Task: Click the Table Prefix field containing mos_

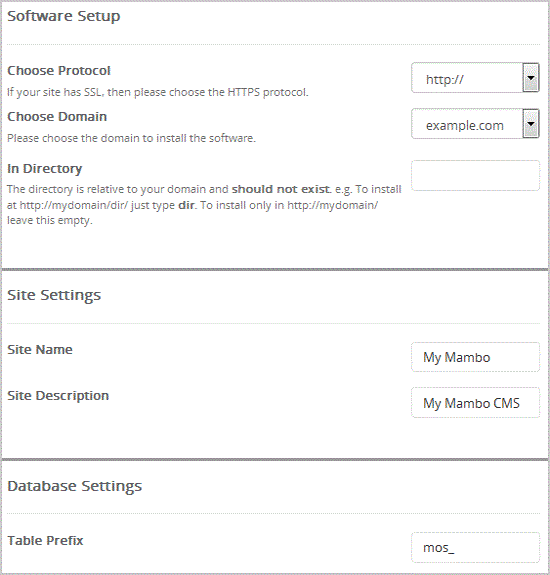Action: click(475, 547)
